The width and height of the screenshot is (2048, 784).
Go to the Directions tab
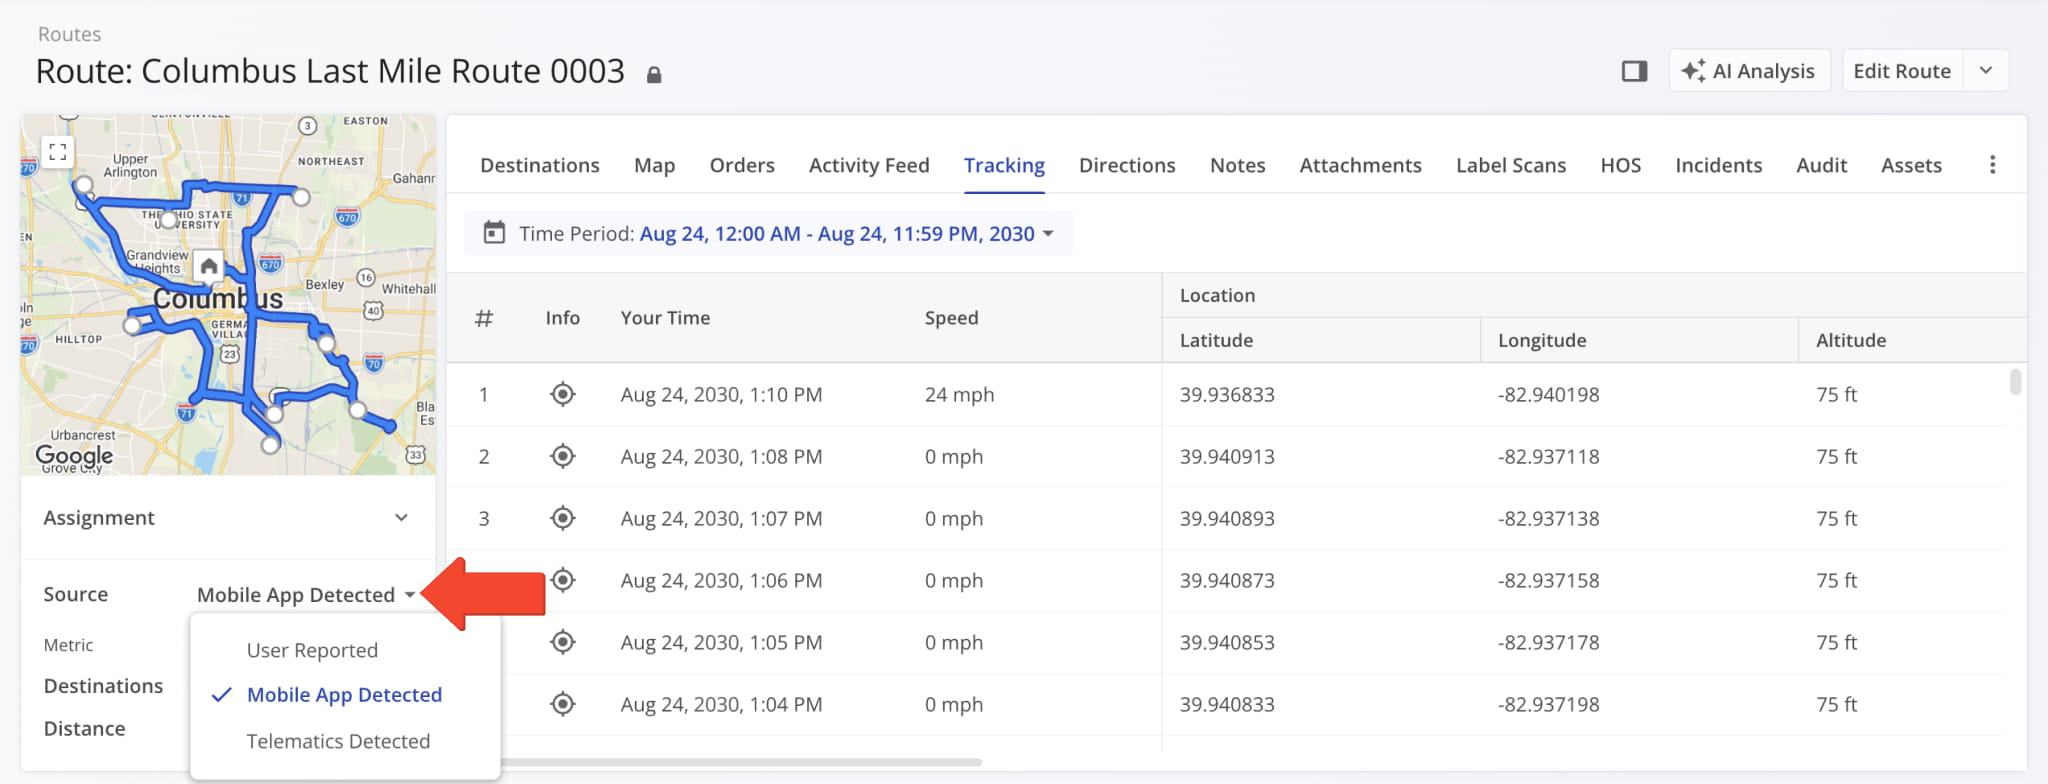pos(1127,165)
